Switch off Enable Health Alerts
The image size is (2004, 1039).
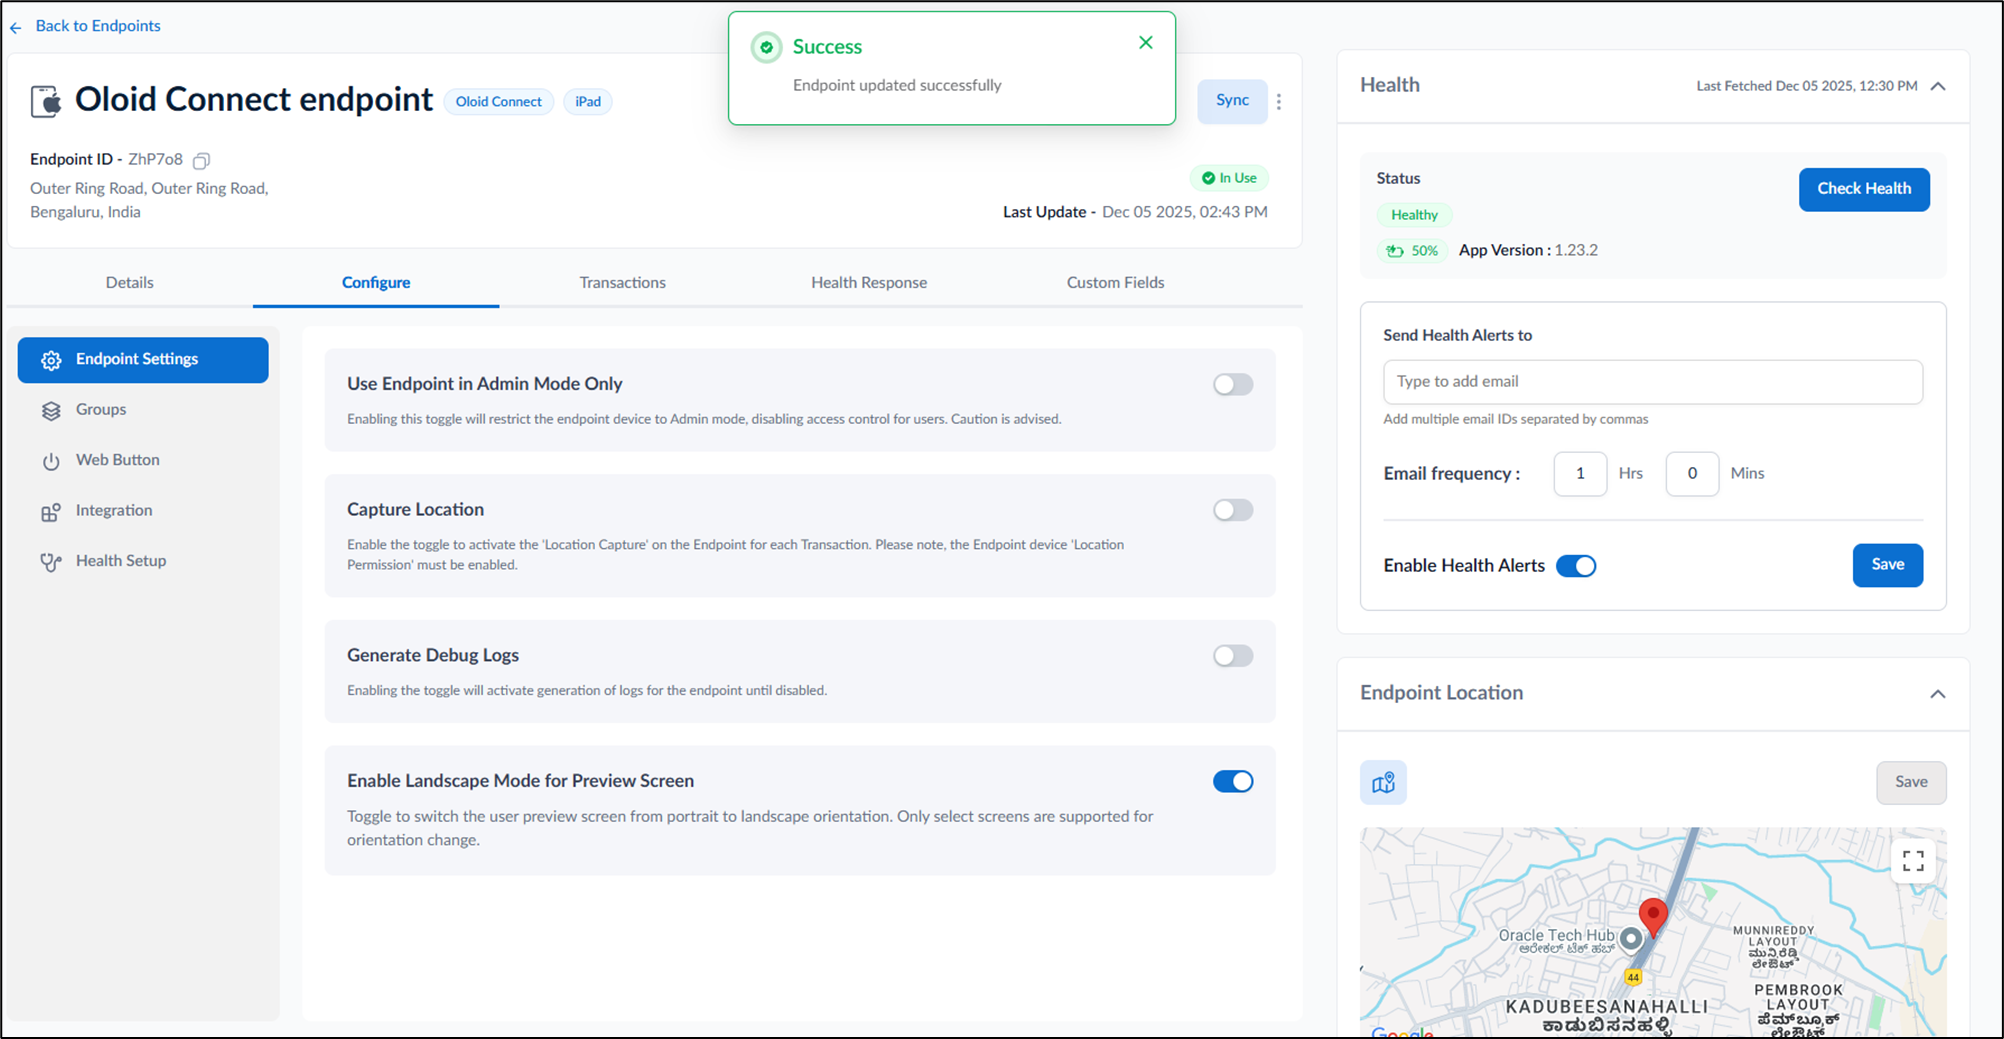pos(1576,566)
